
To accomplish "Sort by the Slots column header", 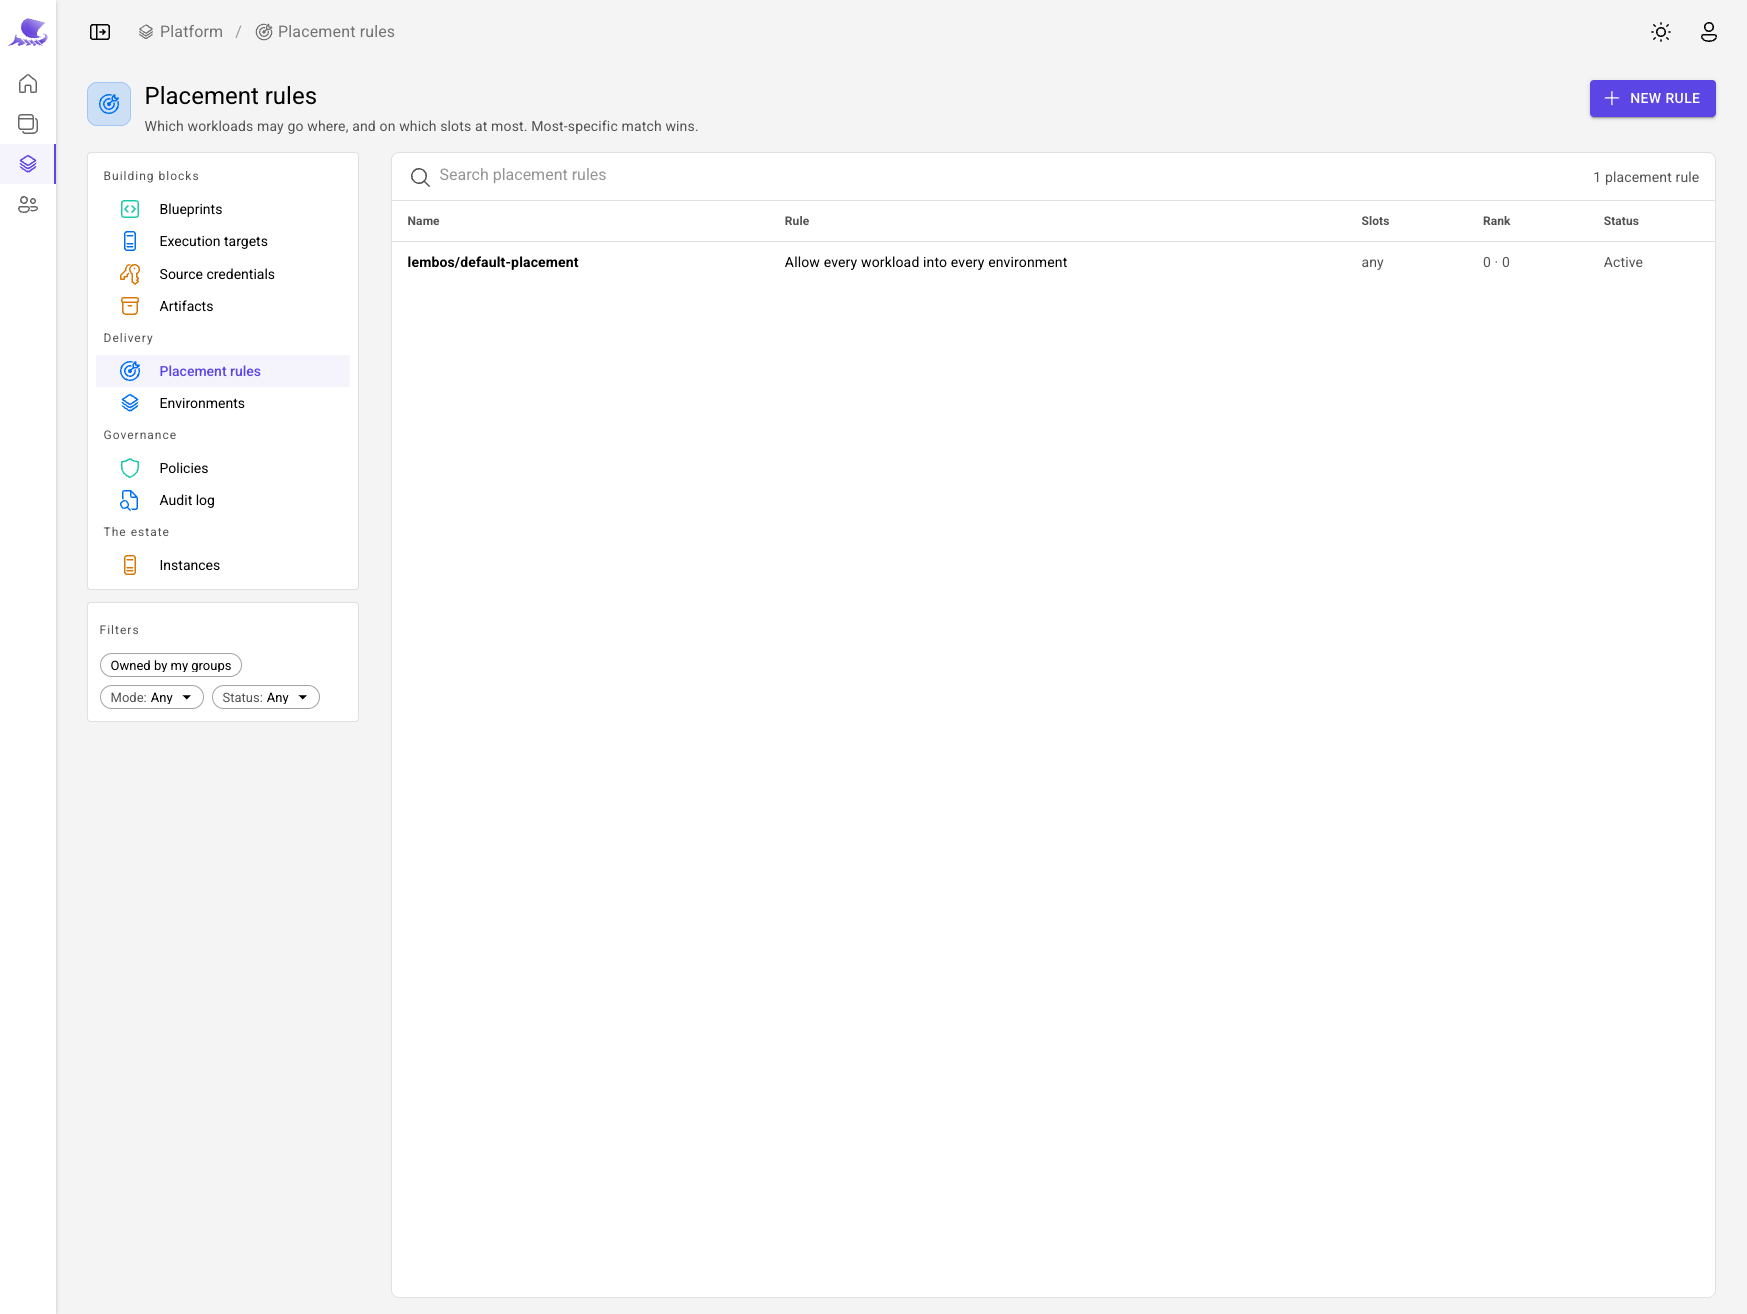I will (1375, 221).
